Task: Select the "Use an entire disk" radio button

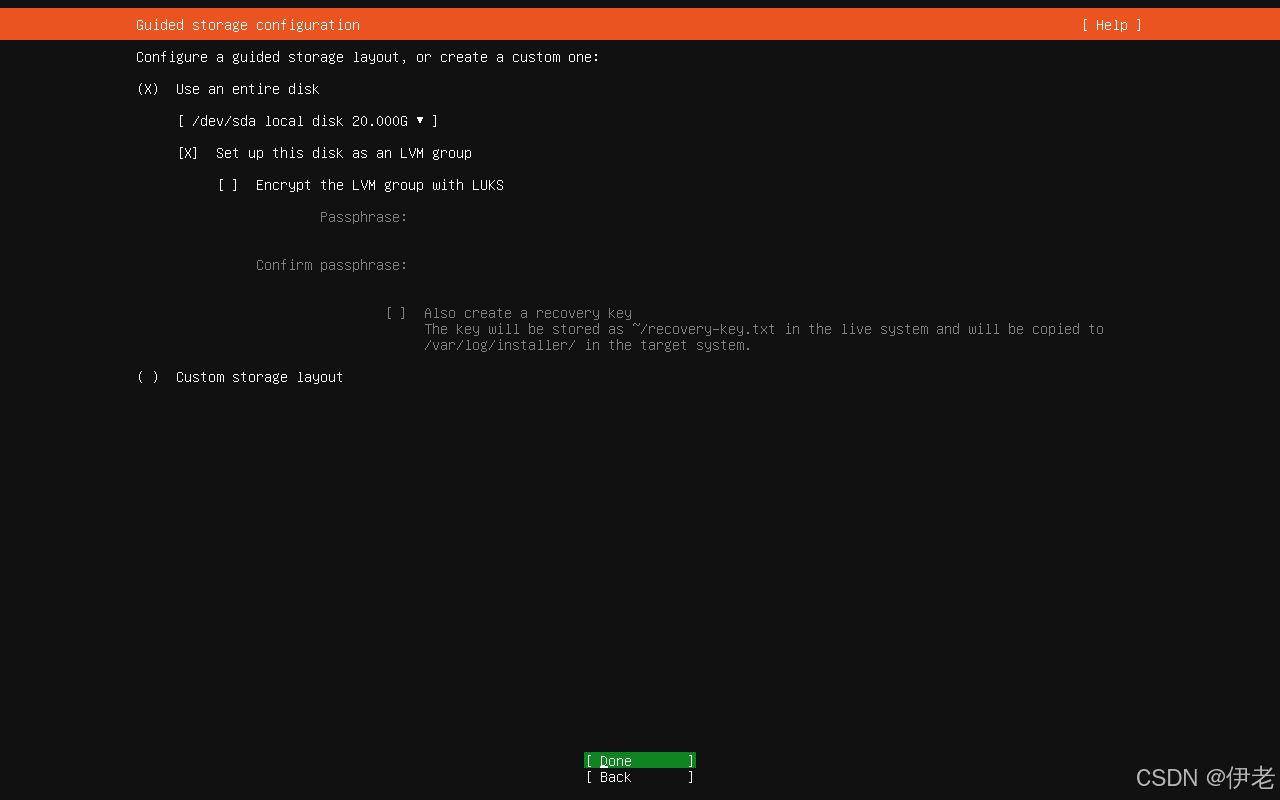Action: [148, 89]
